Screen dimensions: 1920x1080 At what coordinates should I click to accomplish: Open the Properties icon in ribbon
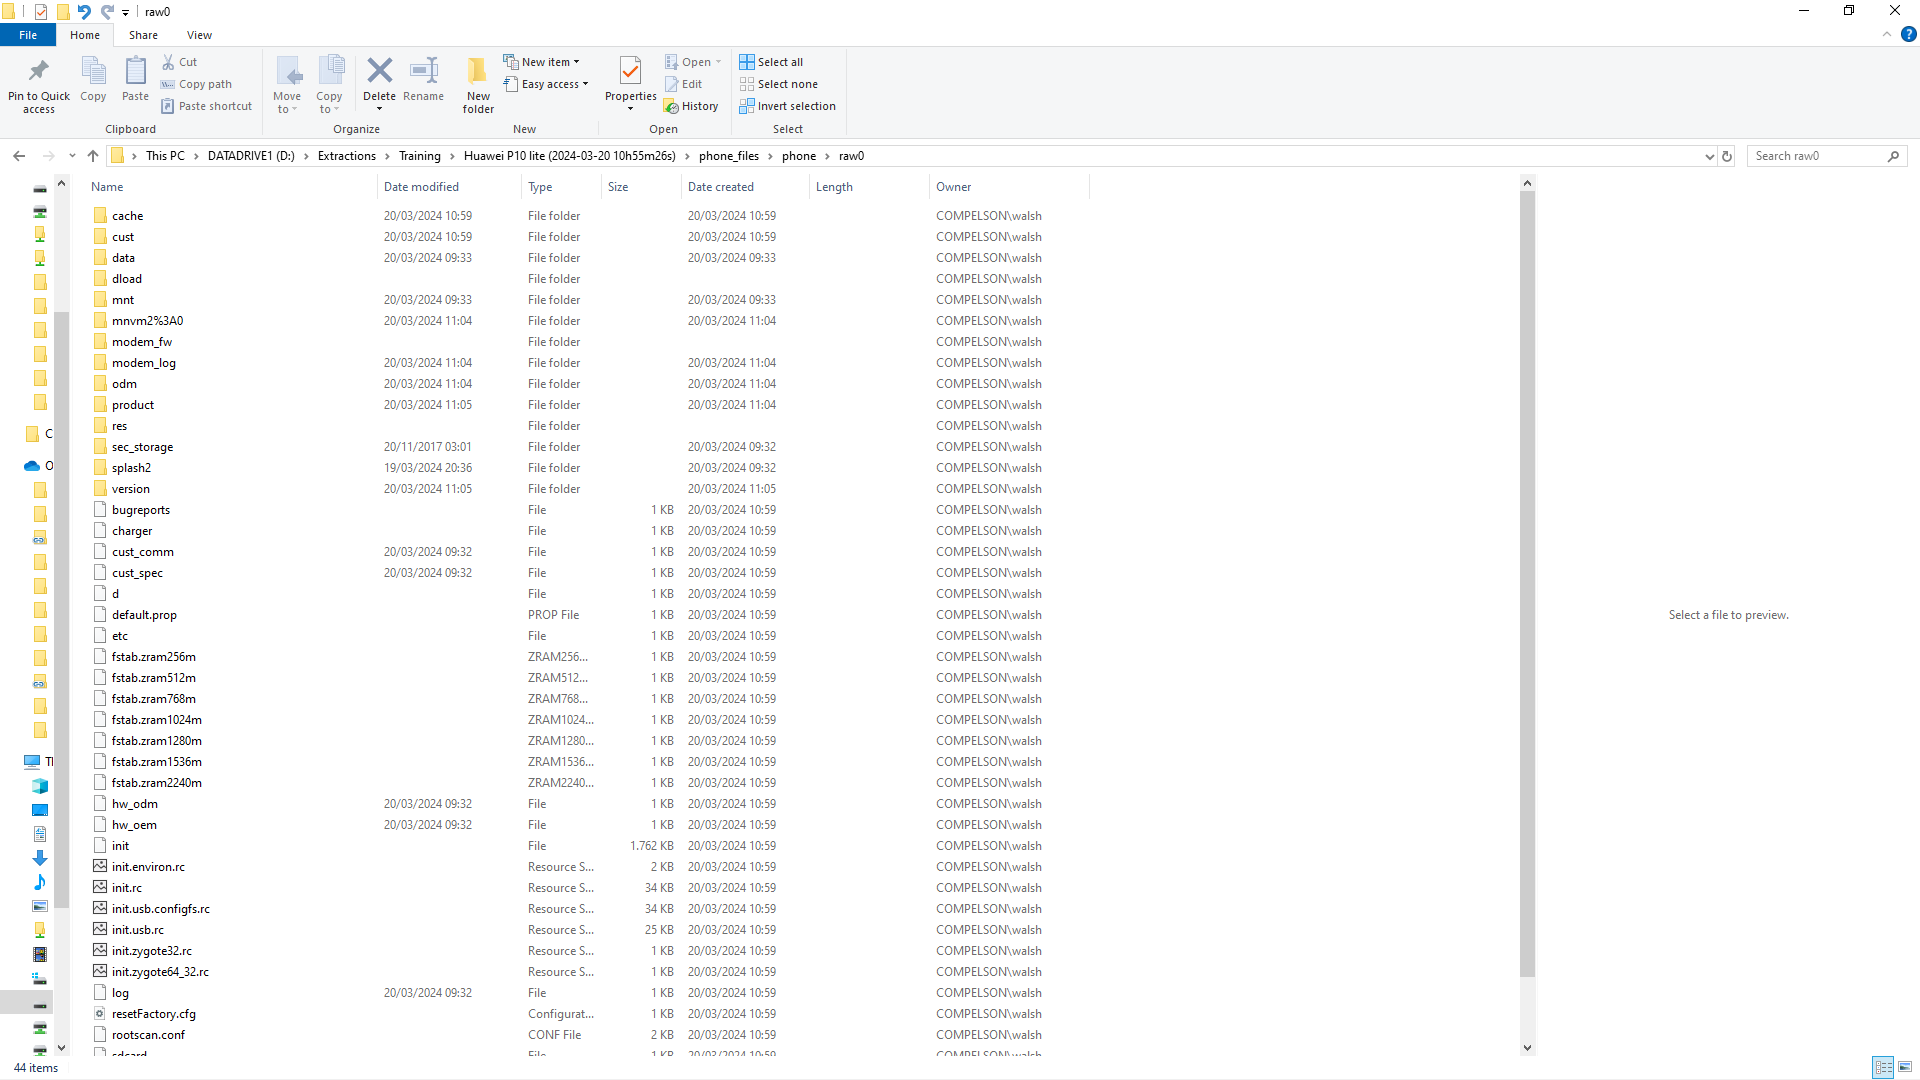pyautogui.click(x=630, y=71)
